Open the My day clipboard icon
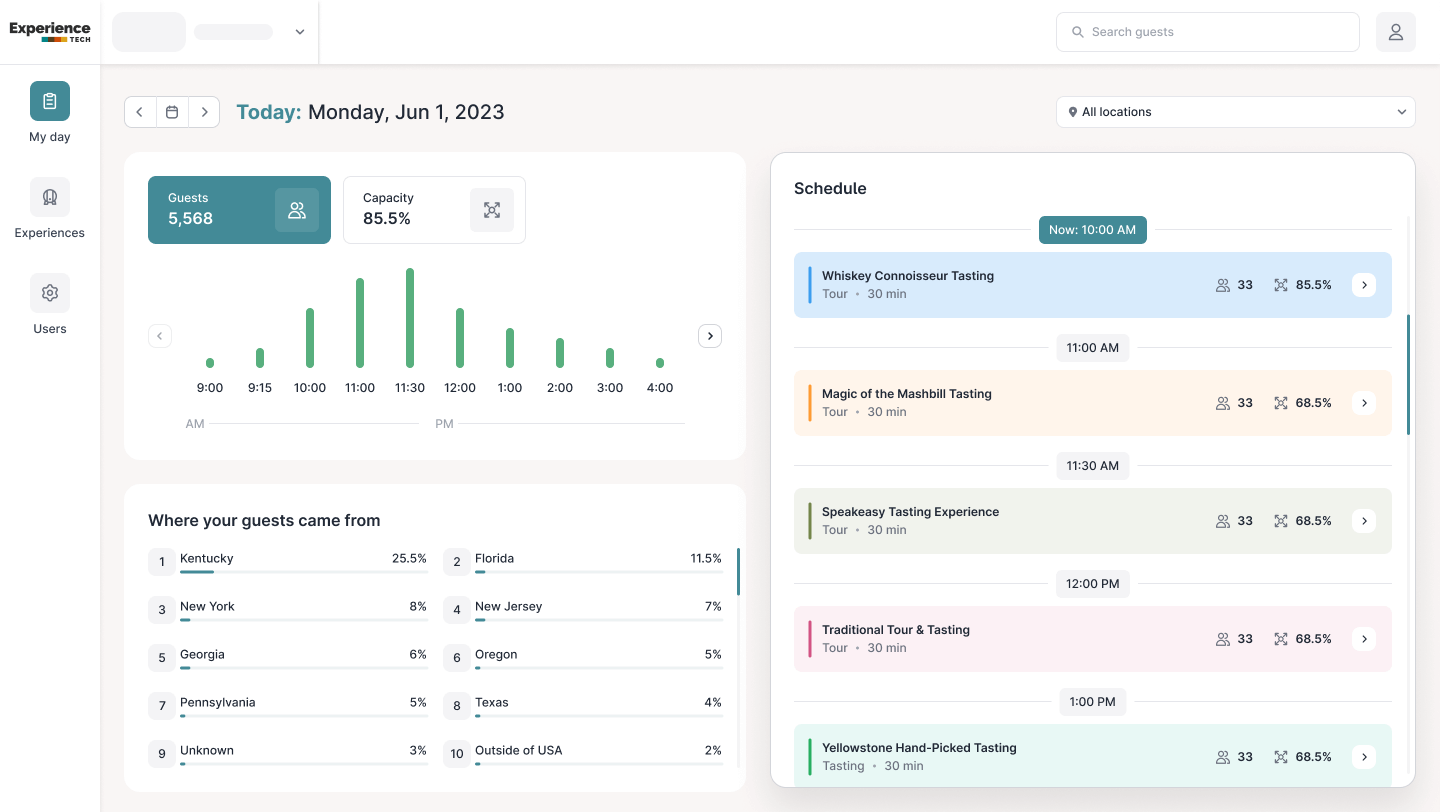 pyautogui.click(x=50, y=101)
